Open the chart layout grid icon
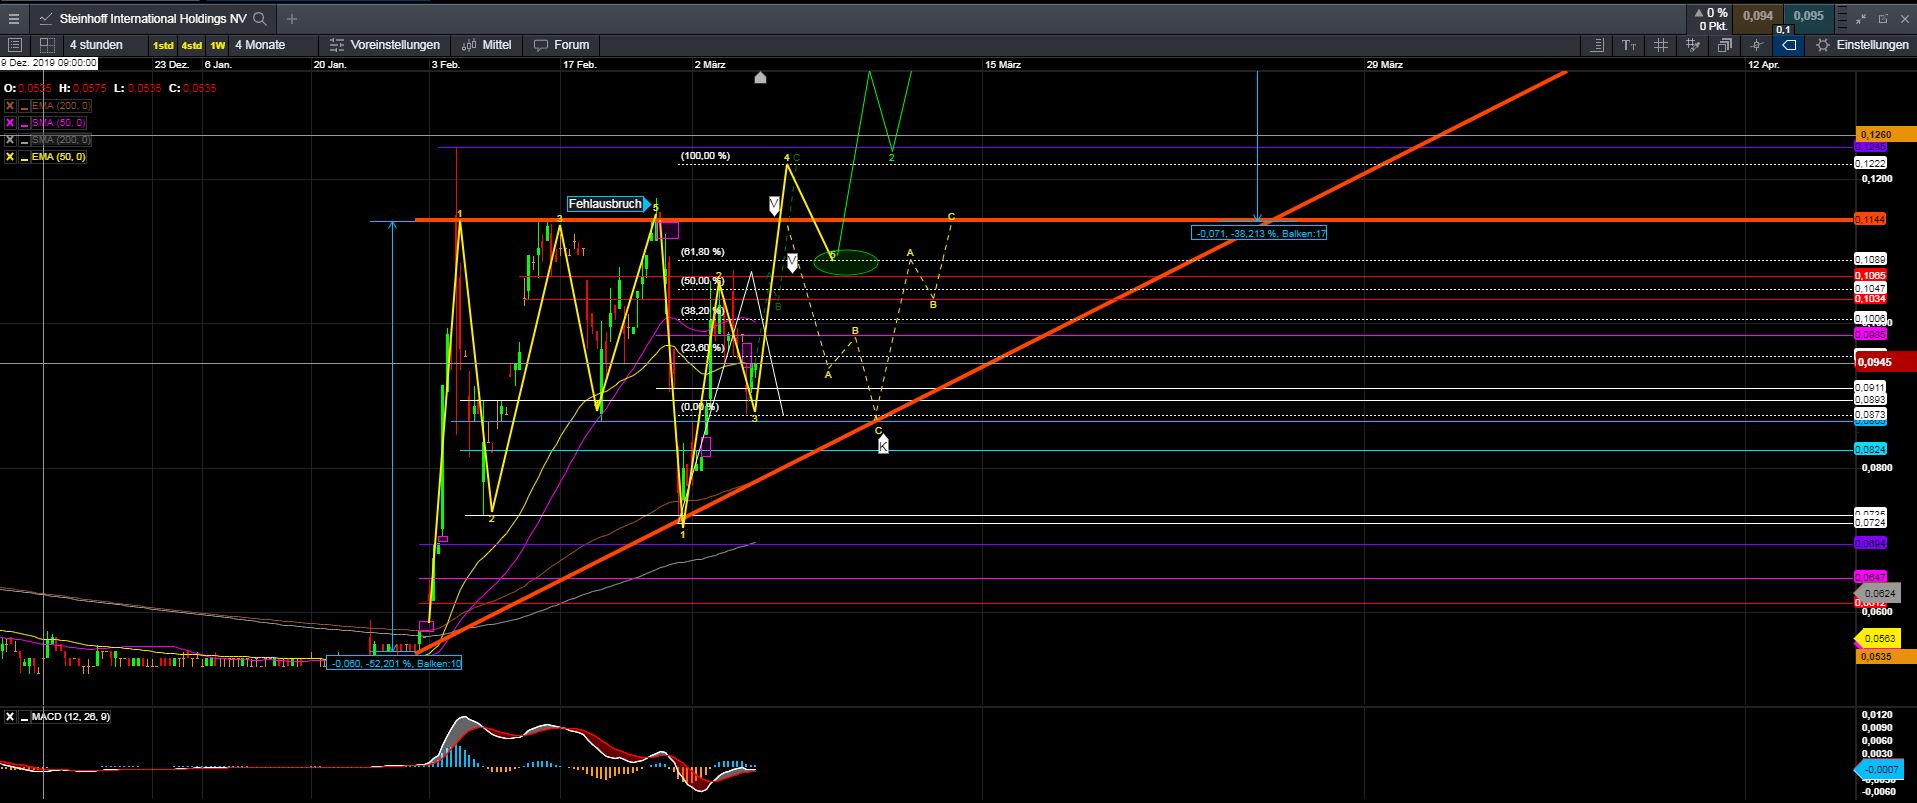 [x=47, y=45]
